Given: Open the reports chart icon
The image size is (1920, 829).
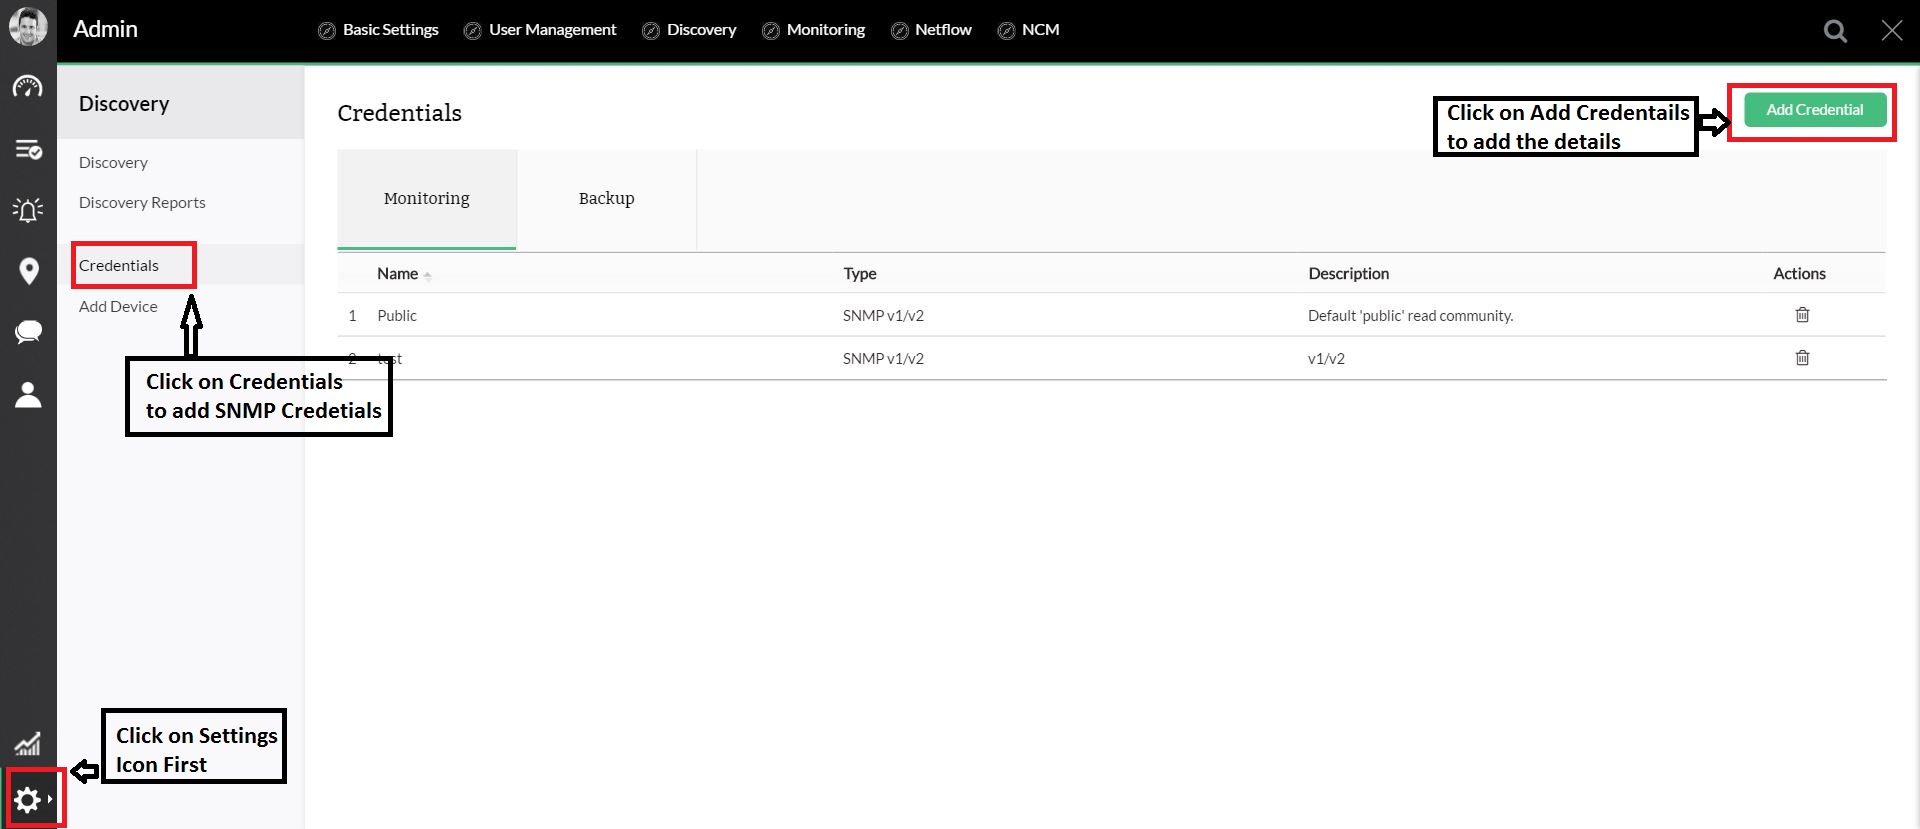Looking at the screenshot, I should click(x=28, y=744).
